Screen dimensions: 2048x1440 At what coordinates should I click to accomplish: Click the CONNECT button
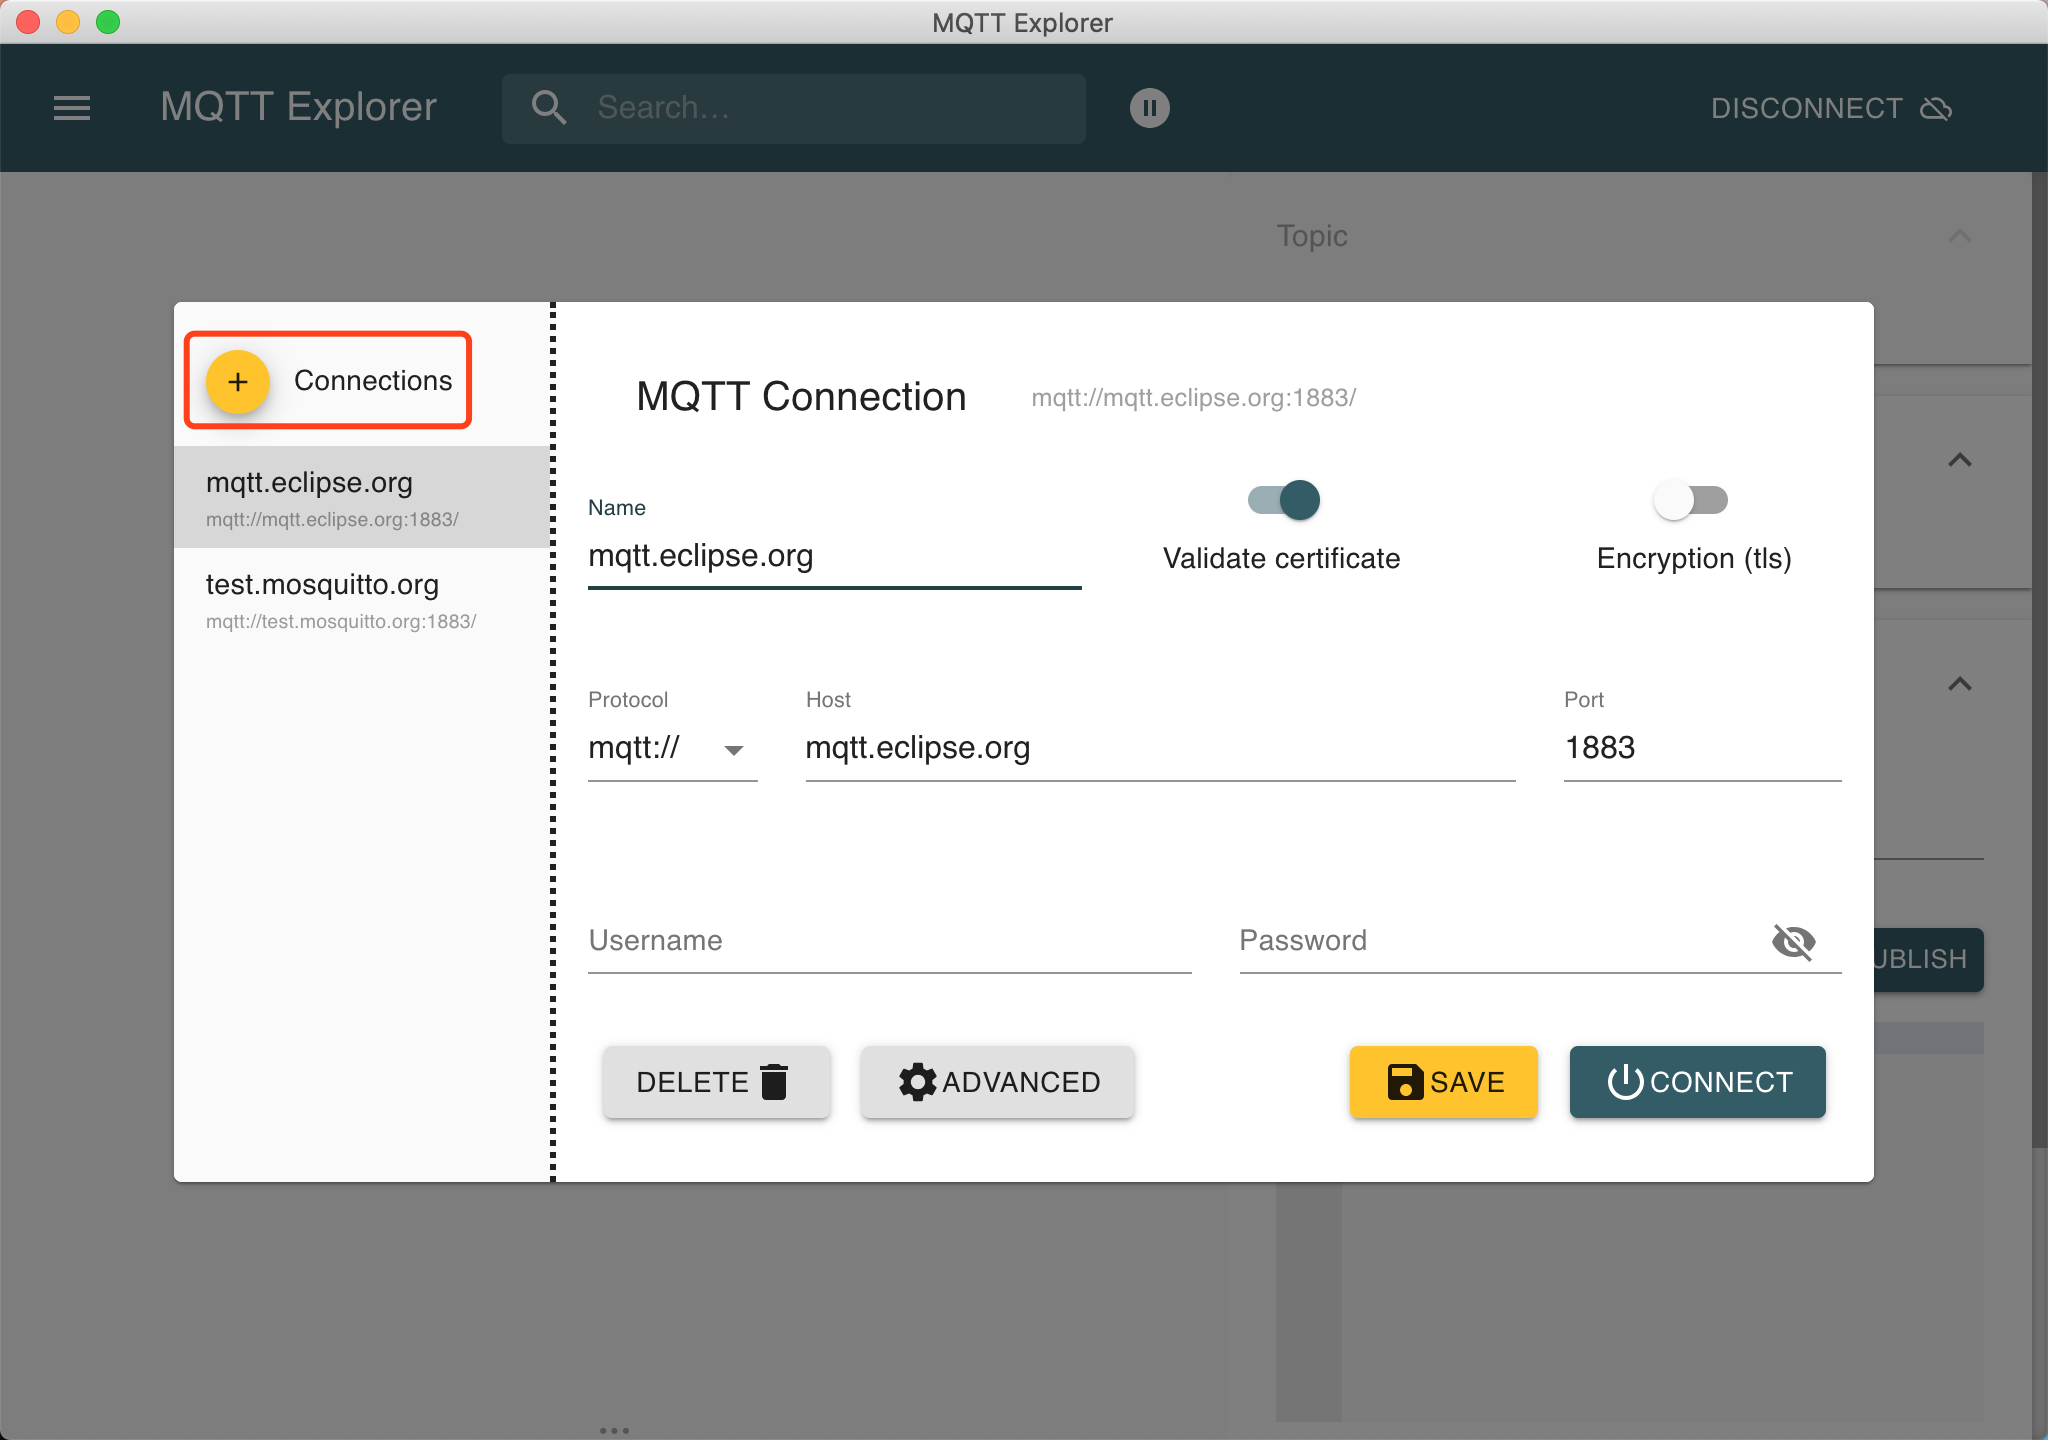(x=1699, y=1082)
